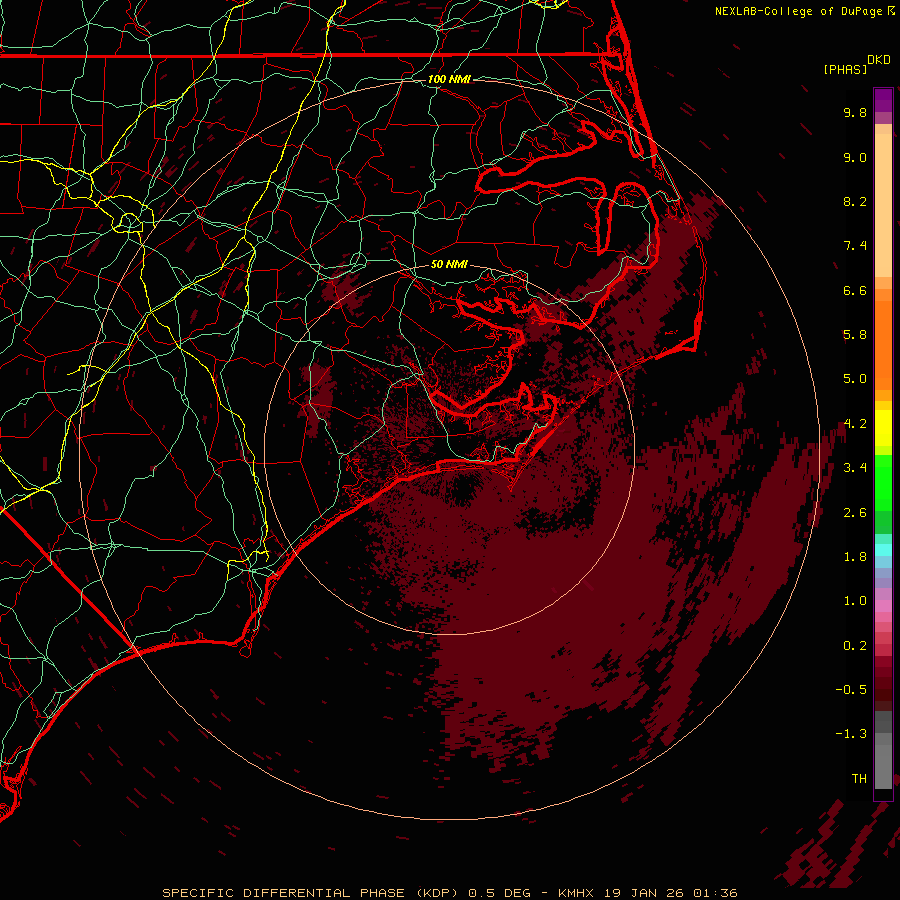Select the bright green band of the color bar

coord(883,482)
